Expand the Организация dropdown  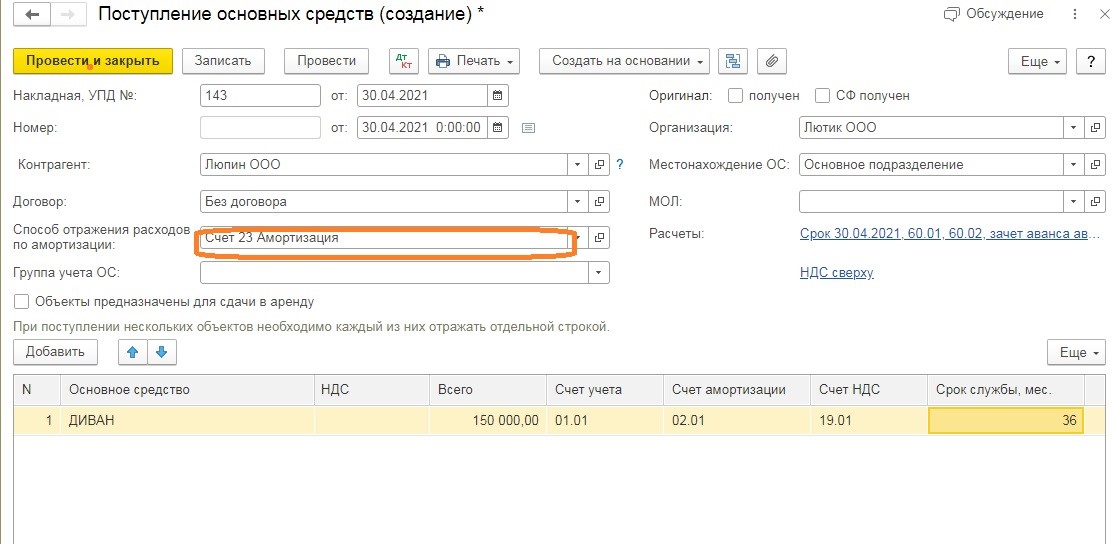tap(1074, 128)
